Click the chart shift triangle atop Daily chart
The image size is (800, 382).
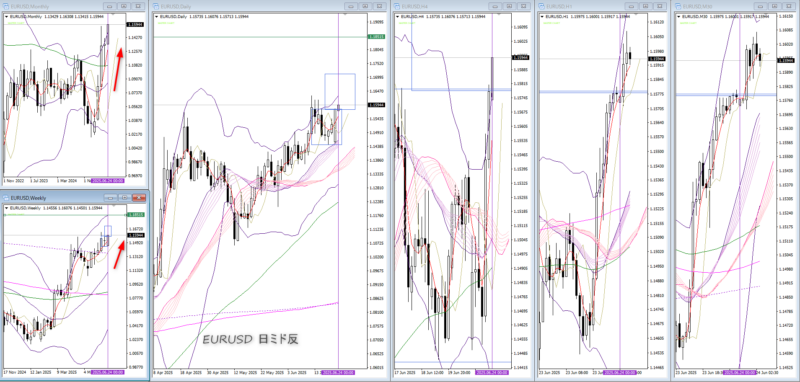coord(344,14)
